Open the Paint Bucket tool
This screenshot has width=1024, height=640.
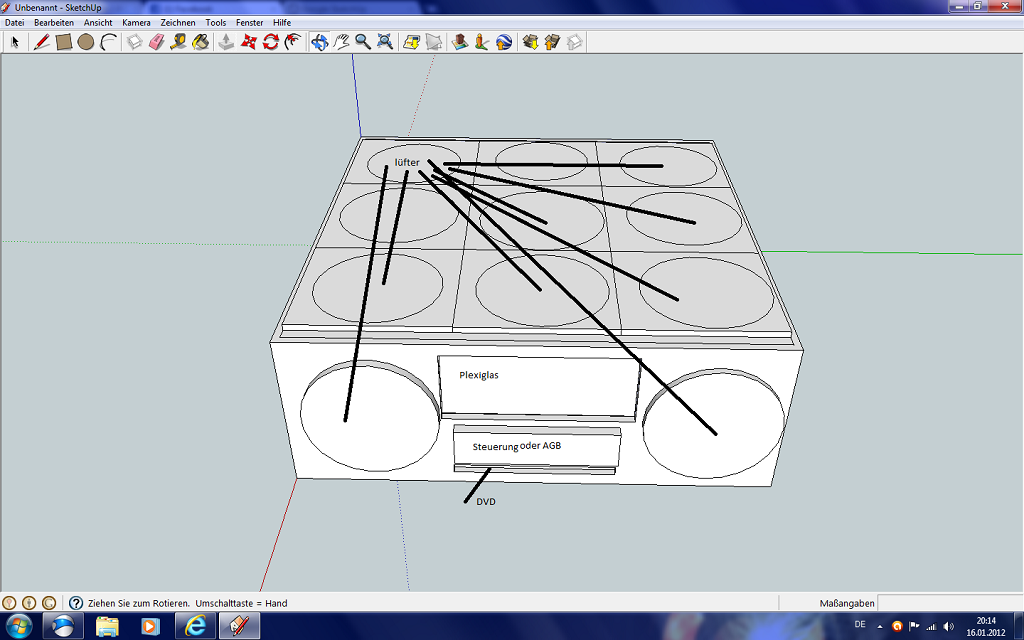tap(199, 41)
